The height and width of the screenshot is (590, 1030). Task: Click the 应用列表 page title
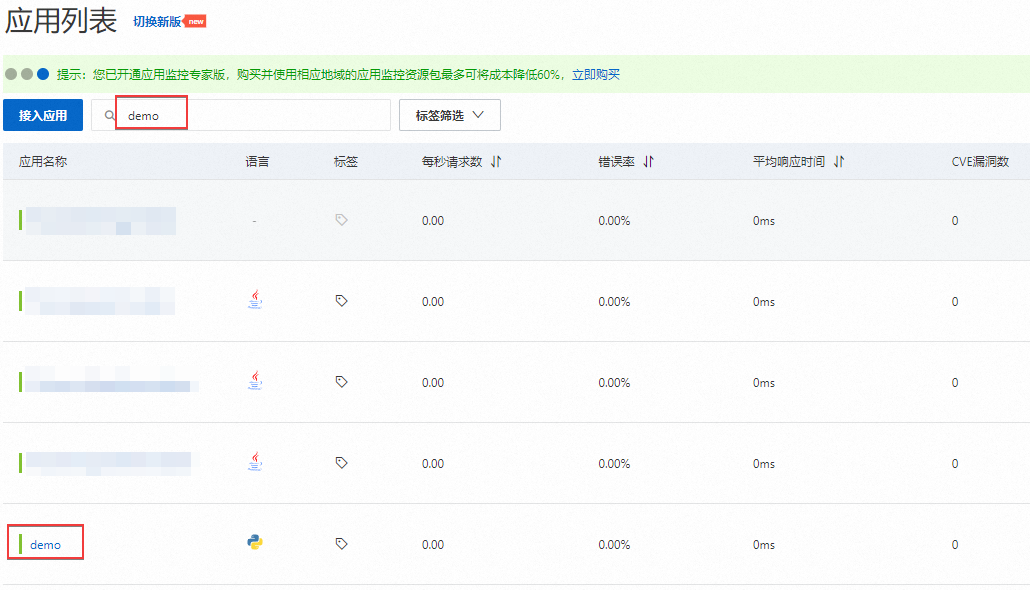(x=61, y=20)
